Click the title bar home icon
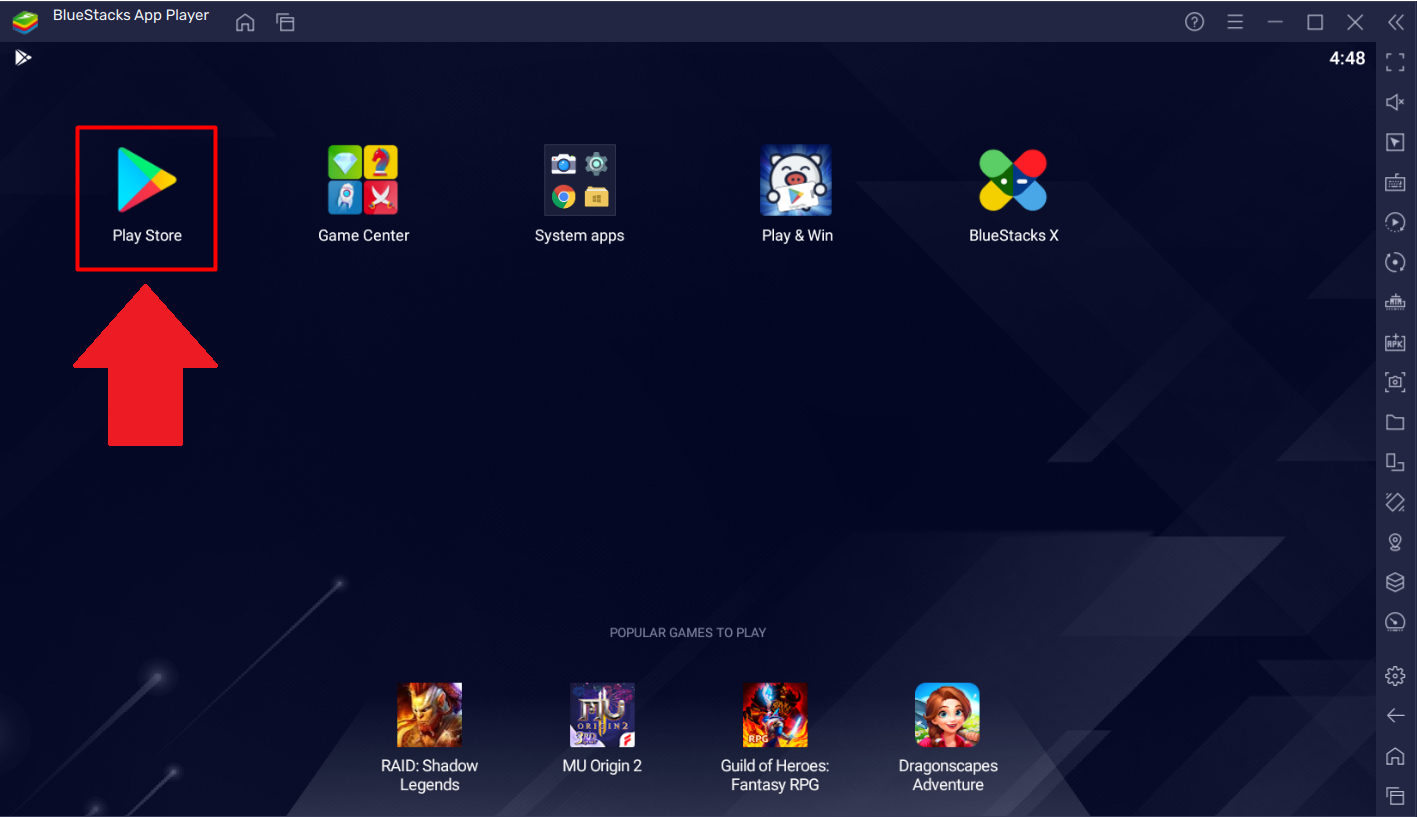 (x=245, y=22)
